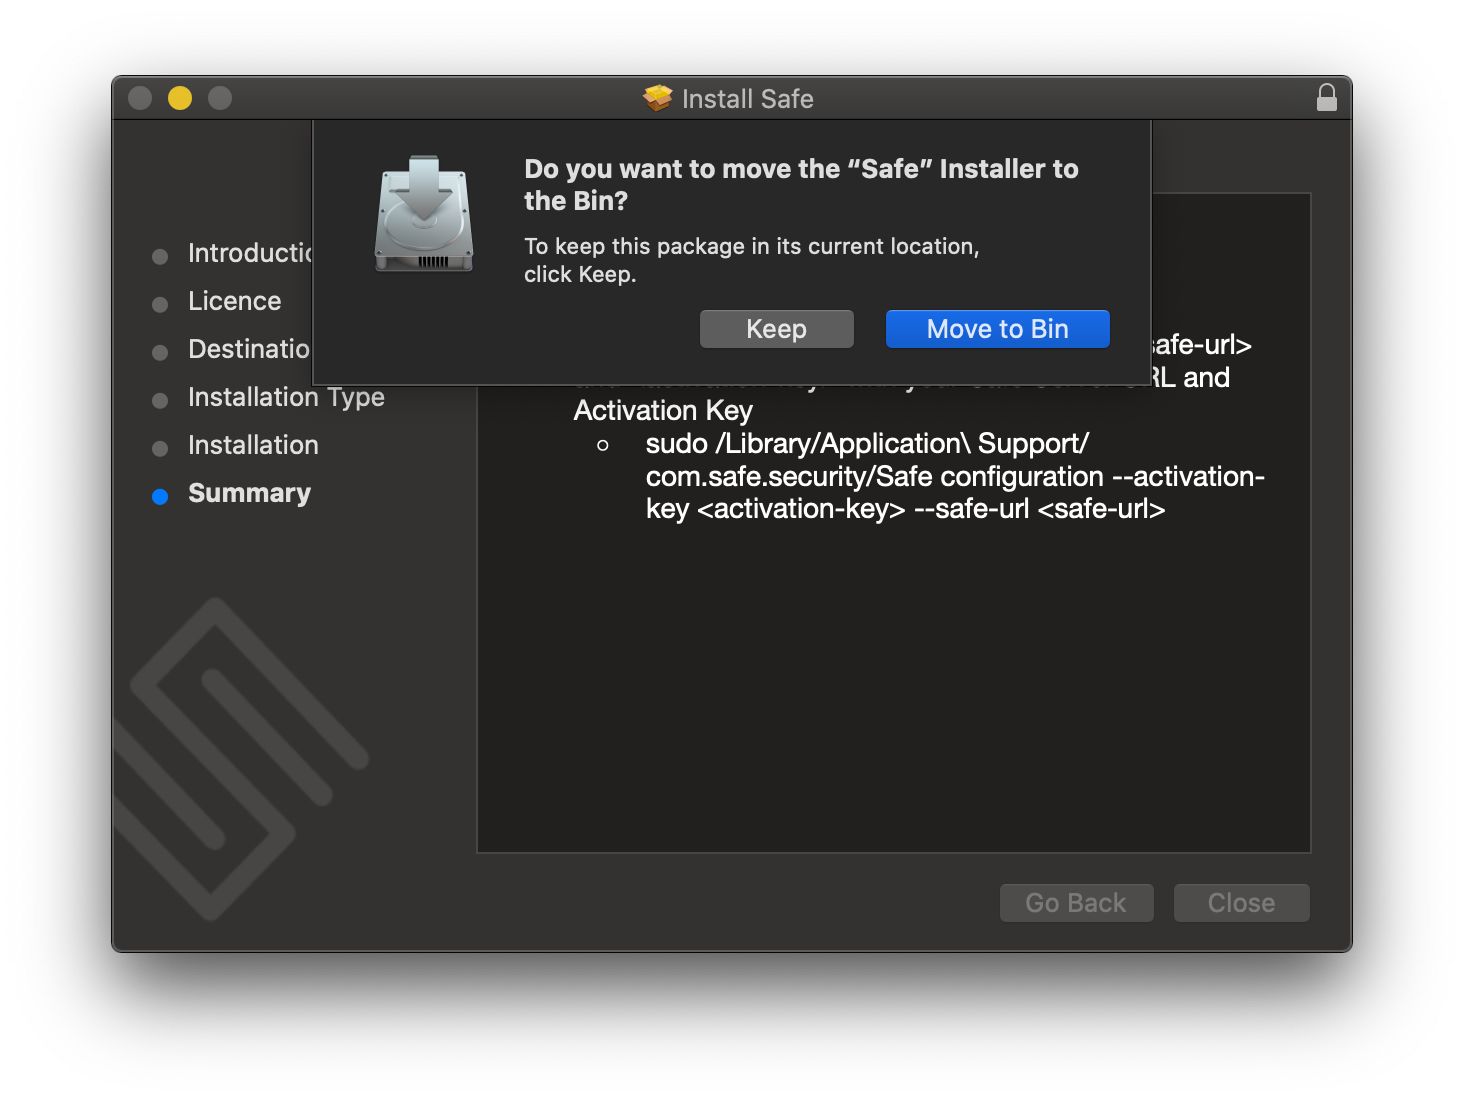Click the blue bullet beside Summary
This screenshot has height=1100, width=1464.
tap(160, 496)
